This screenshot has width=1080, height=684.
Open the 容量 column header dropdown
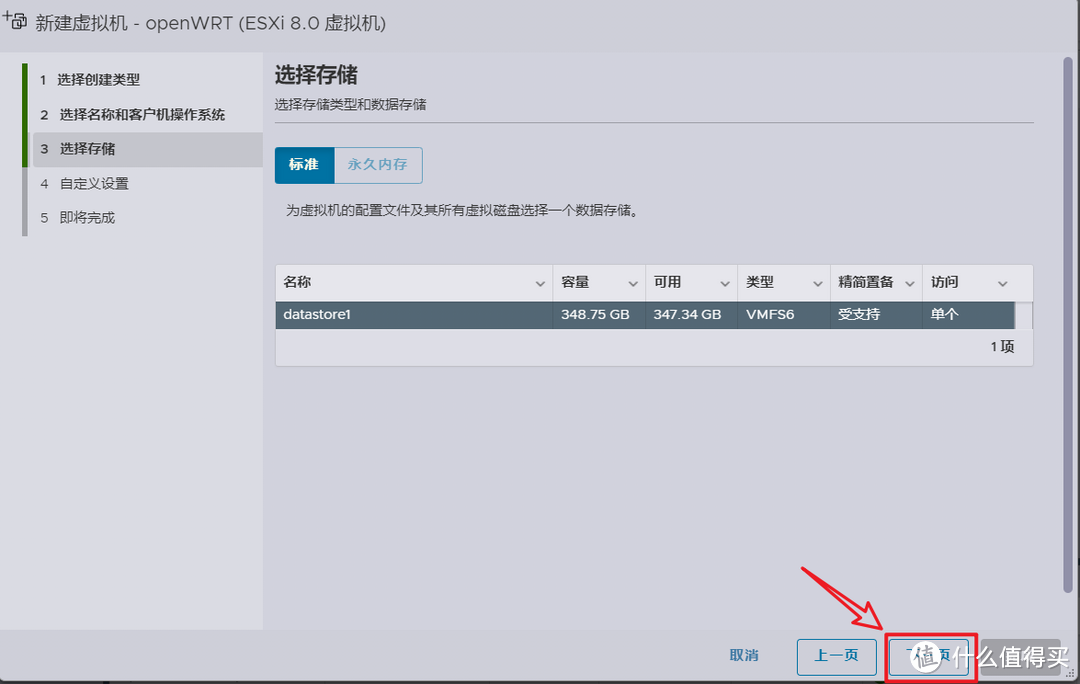coord(631,282)
